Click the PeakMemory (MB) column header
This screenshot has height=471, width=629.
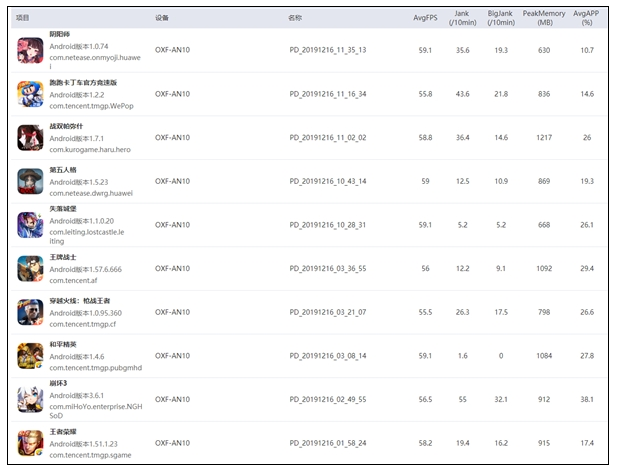543,18
